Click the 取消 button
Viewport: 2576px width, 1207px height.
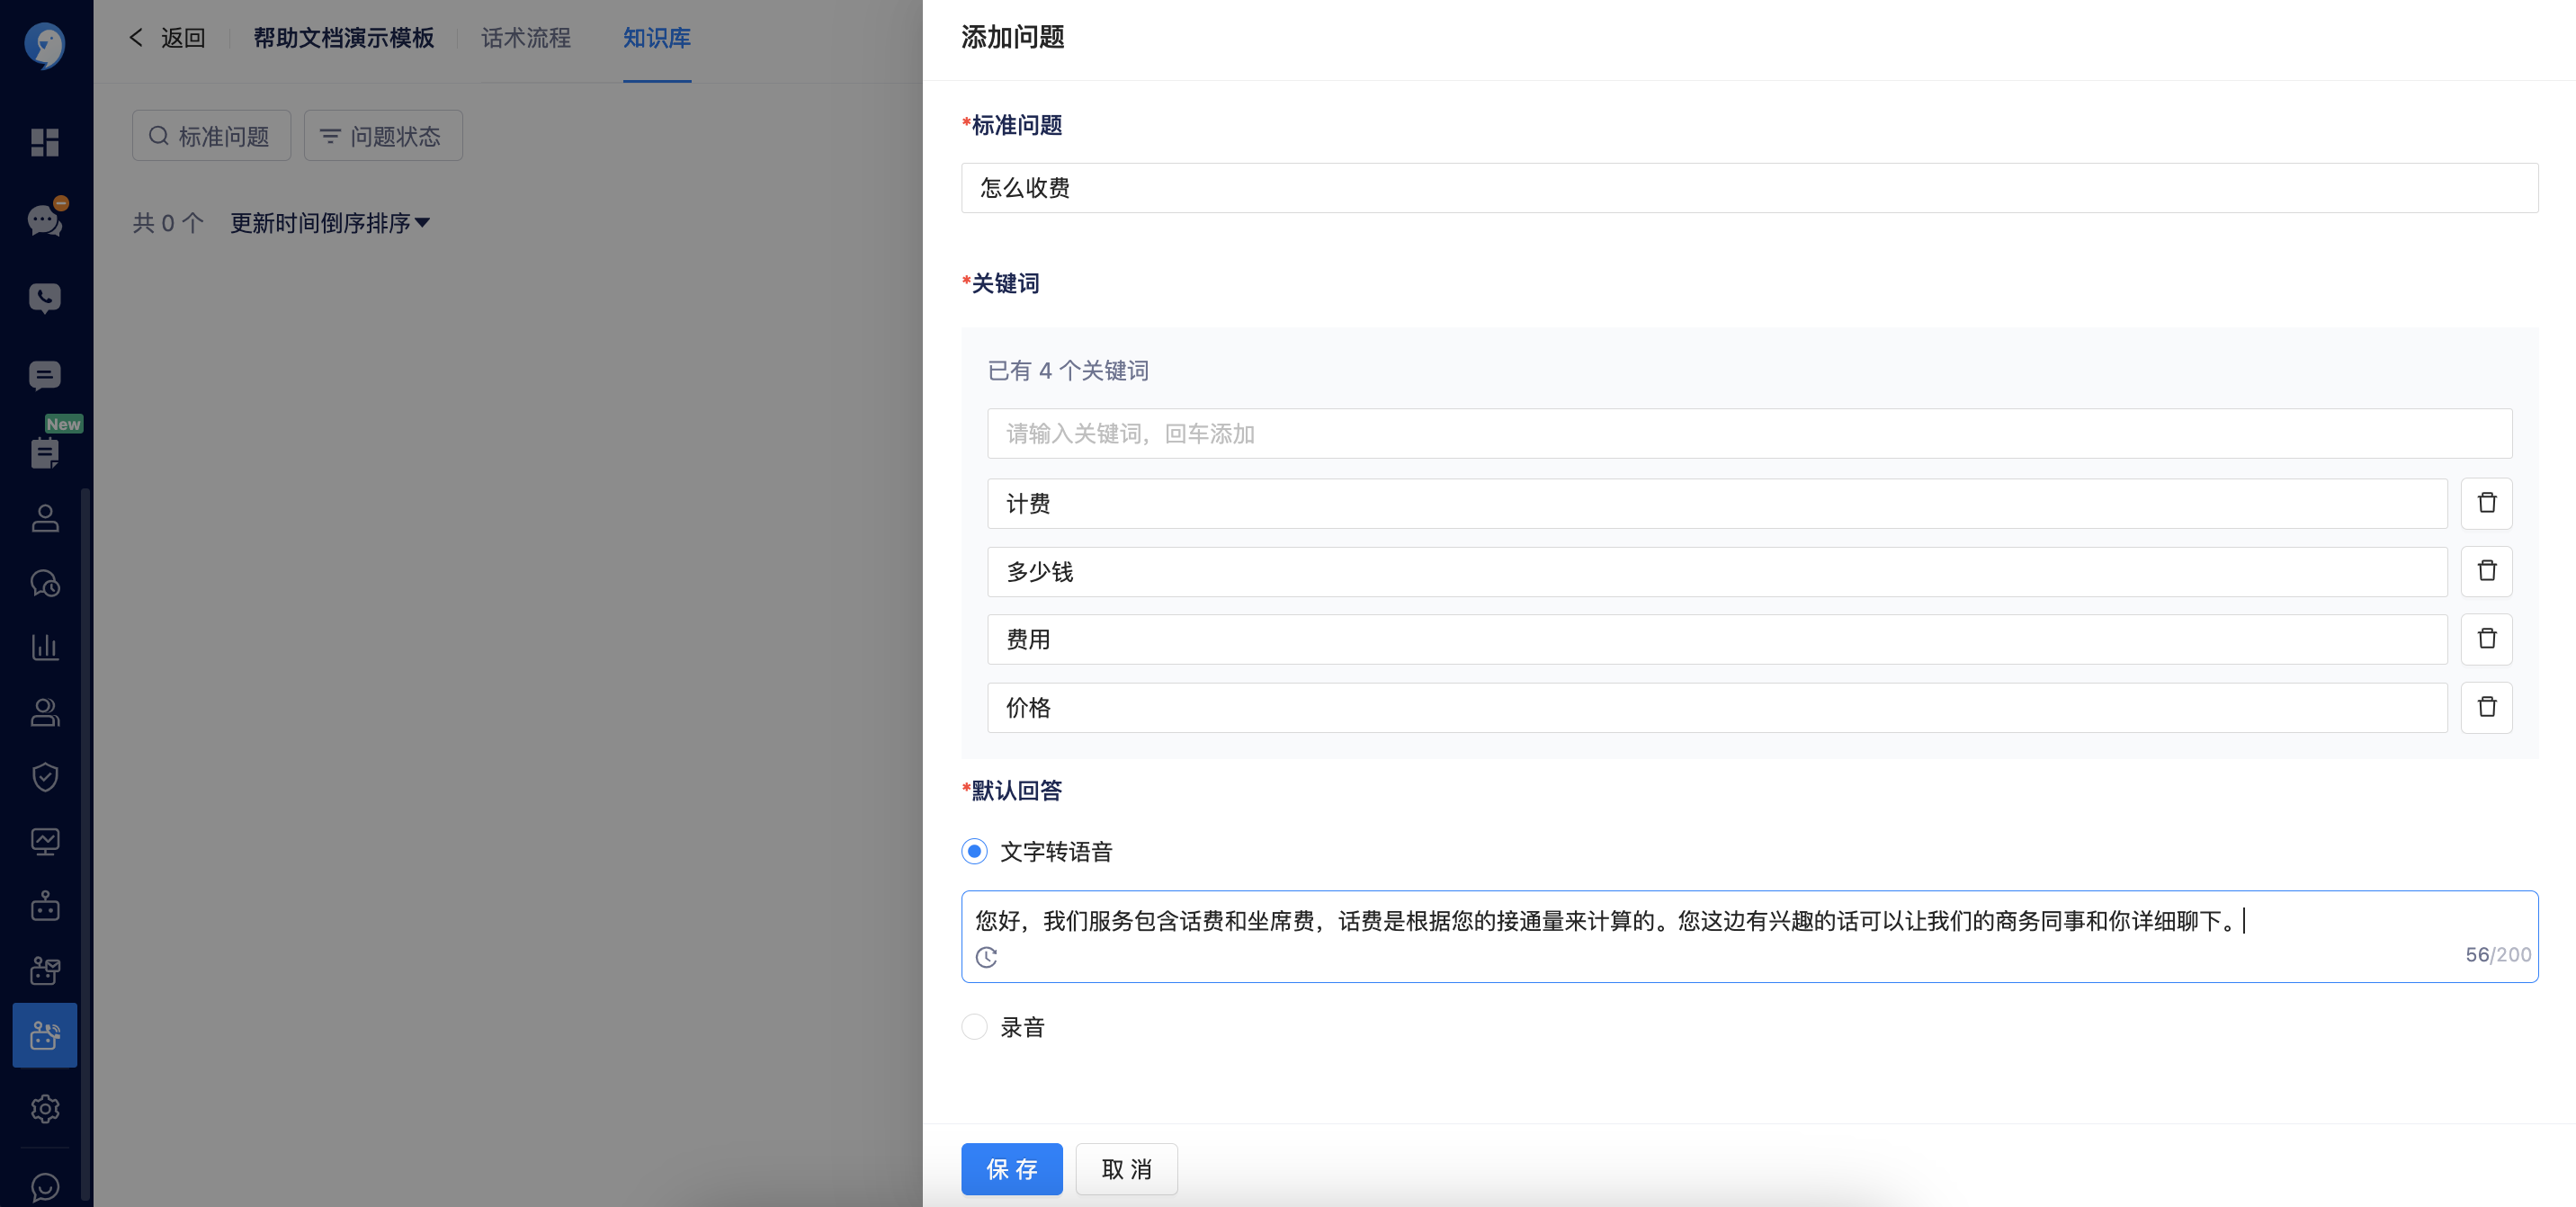tap(1127, 1169)
